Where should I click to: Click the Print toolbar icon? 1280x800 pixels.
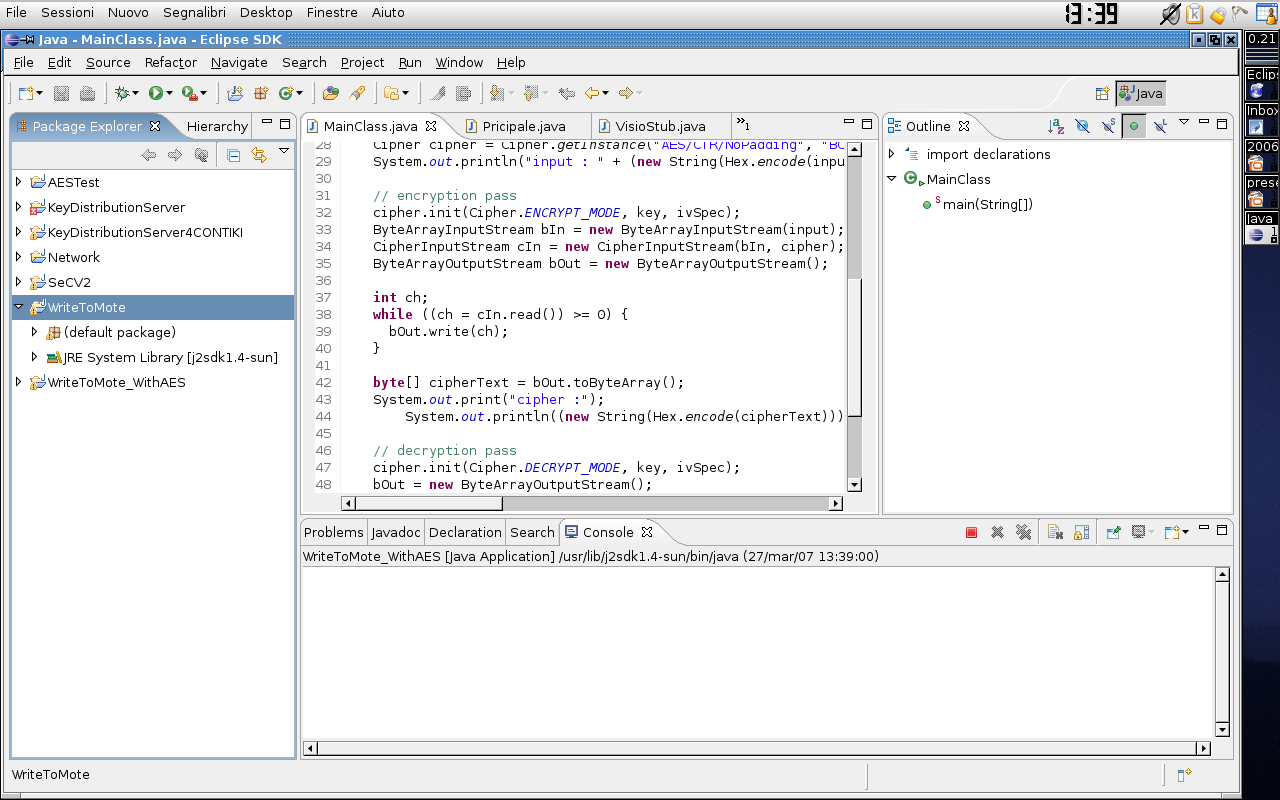(x=87, y=93)
